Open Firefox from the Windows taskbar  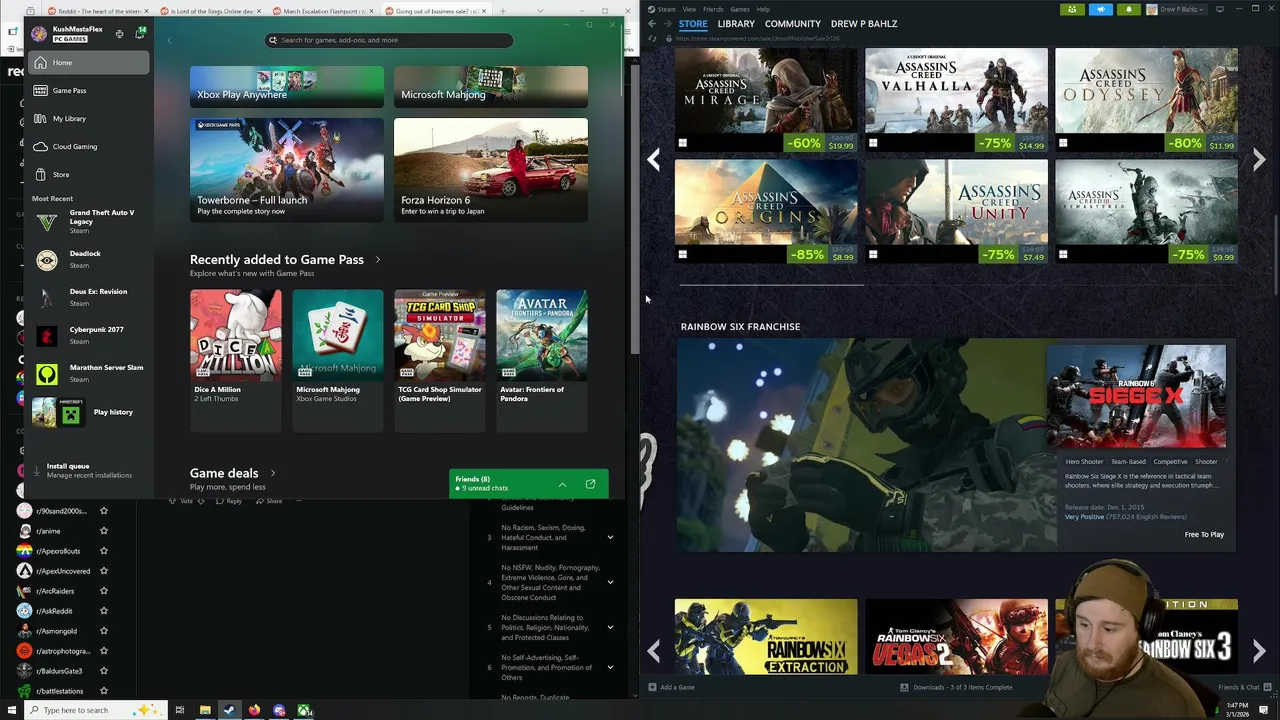coord(254,710)
